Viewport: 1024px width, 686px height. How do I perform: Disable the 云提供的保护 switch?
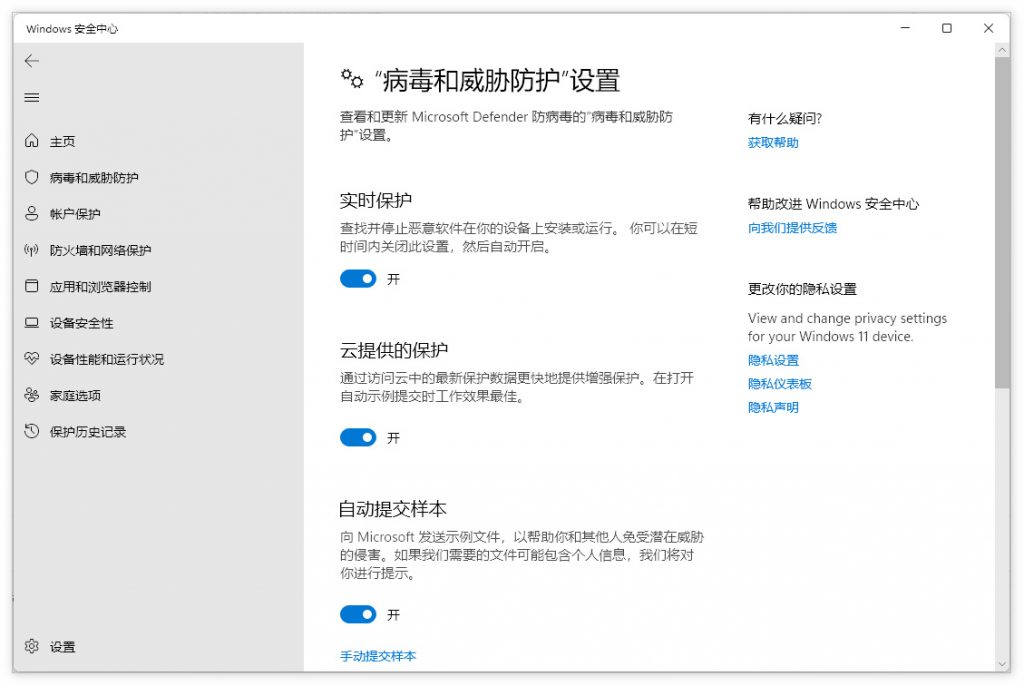(x=358, y=437)
